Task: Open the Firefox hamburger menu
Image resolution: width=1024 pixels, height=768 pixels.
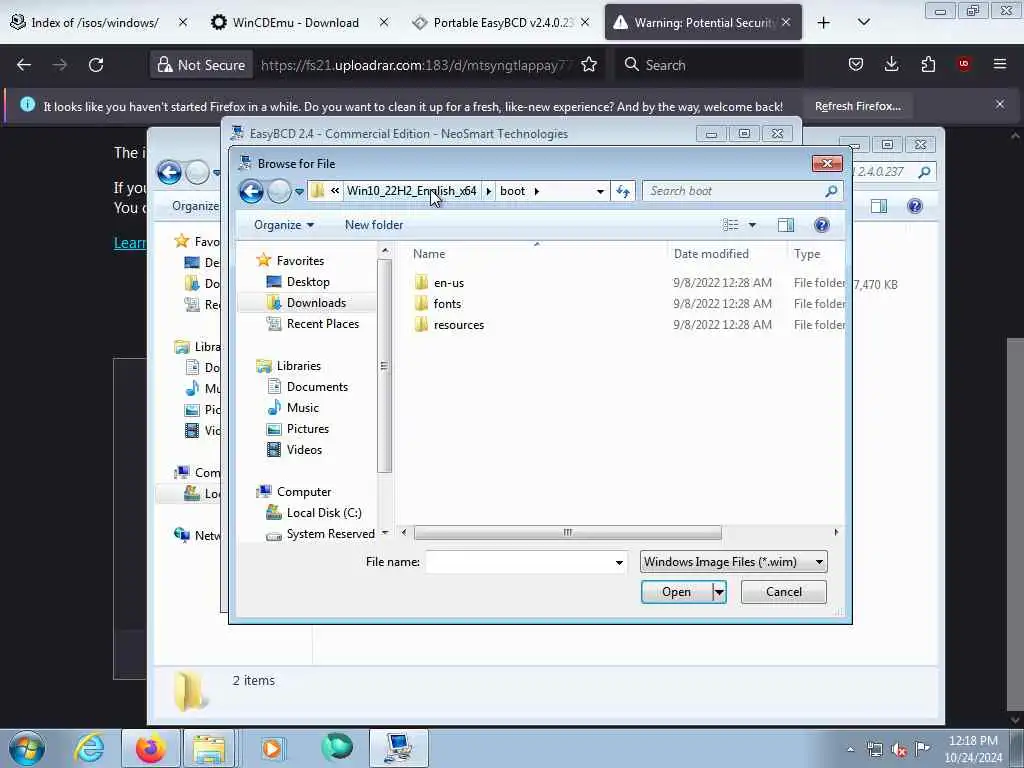Action: [x=1000, y=64]
